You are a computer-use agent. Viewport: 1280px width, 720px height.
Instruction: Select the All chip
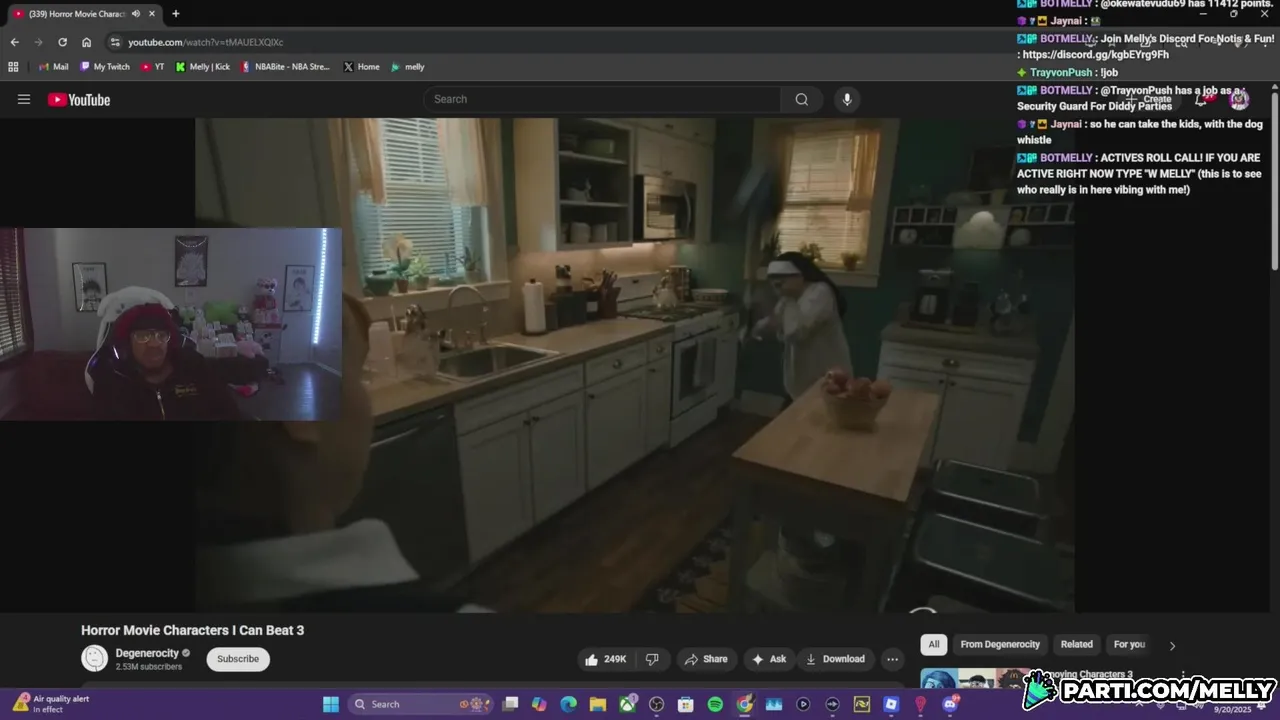pos(933,645)
